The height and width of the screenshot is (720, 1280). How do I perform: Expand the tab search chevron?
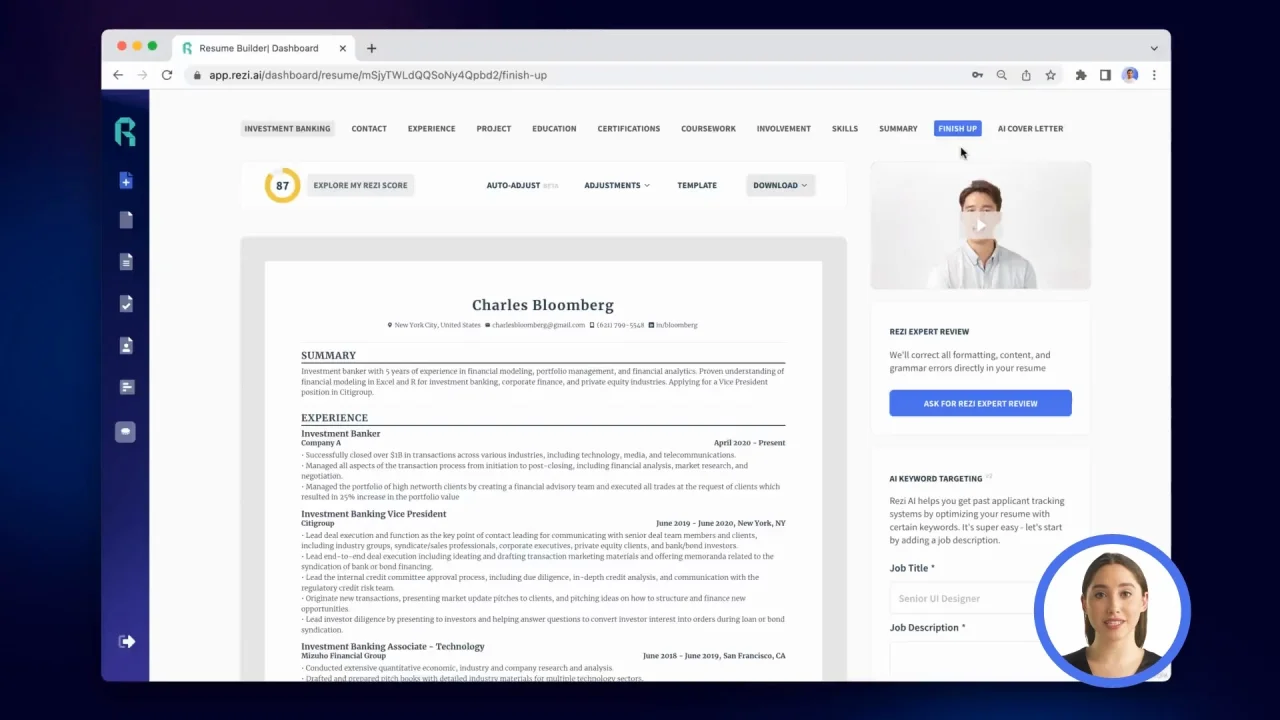[1154, 48]
